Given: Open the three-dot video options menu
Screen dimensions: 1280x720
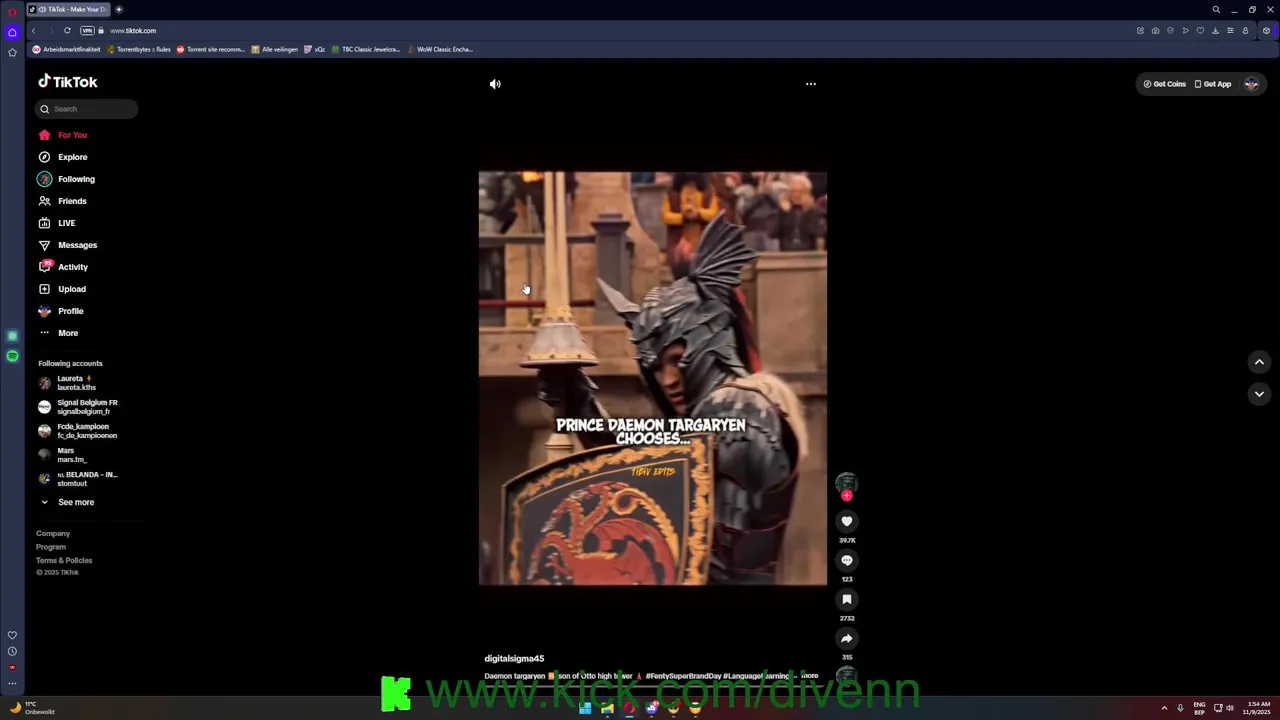Looking at the screenshot, I should (x=811, y=84).
